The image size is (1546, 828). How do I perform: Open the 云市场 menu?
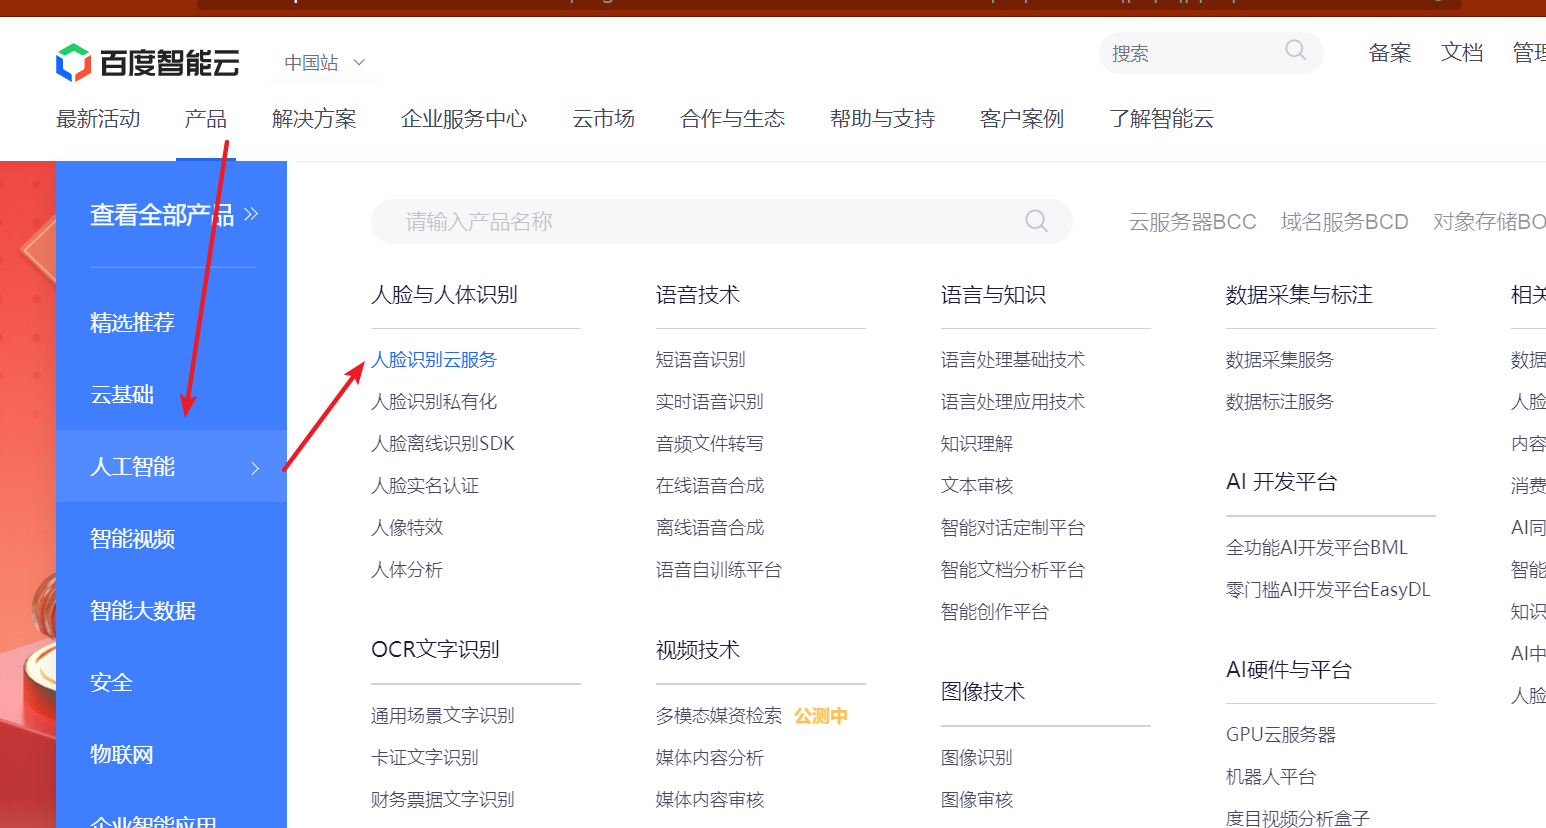click(603, 119)
